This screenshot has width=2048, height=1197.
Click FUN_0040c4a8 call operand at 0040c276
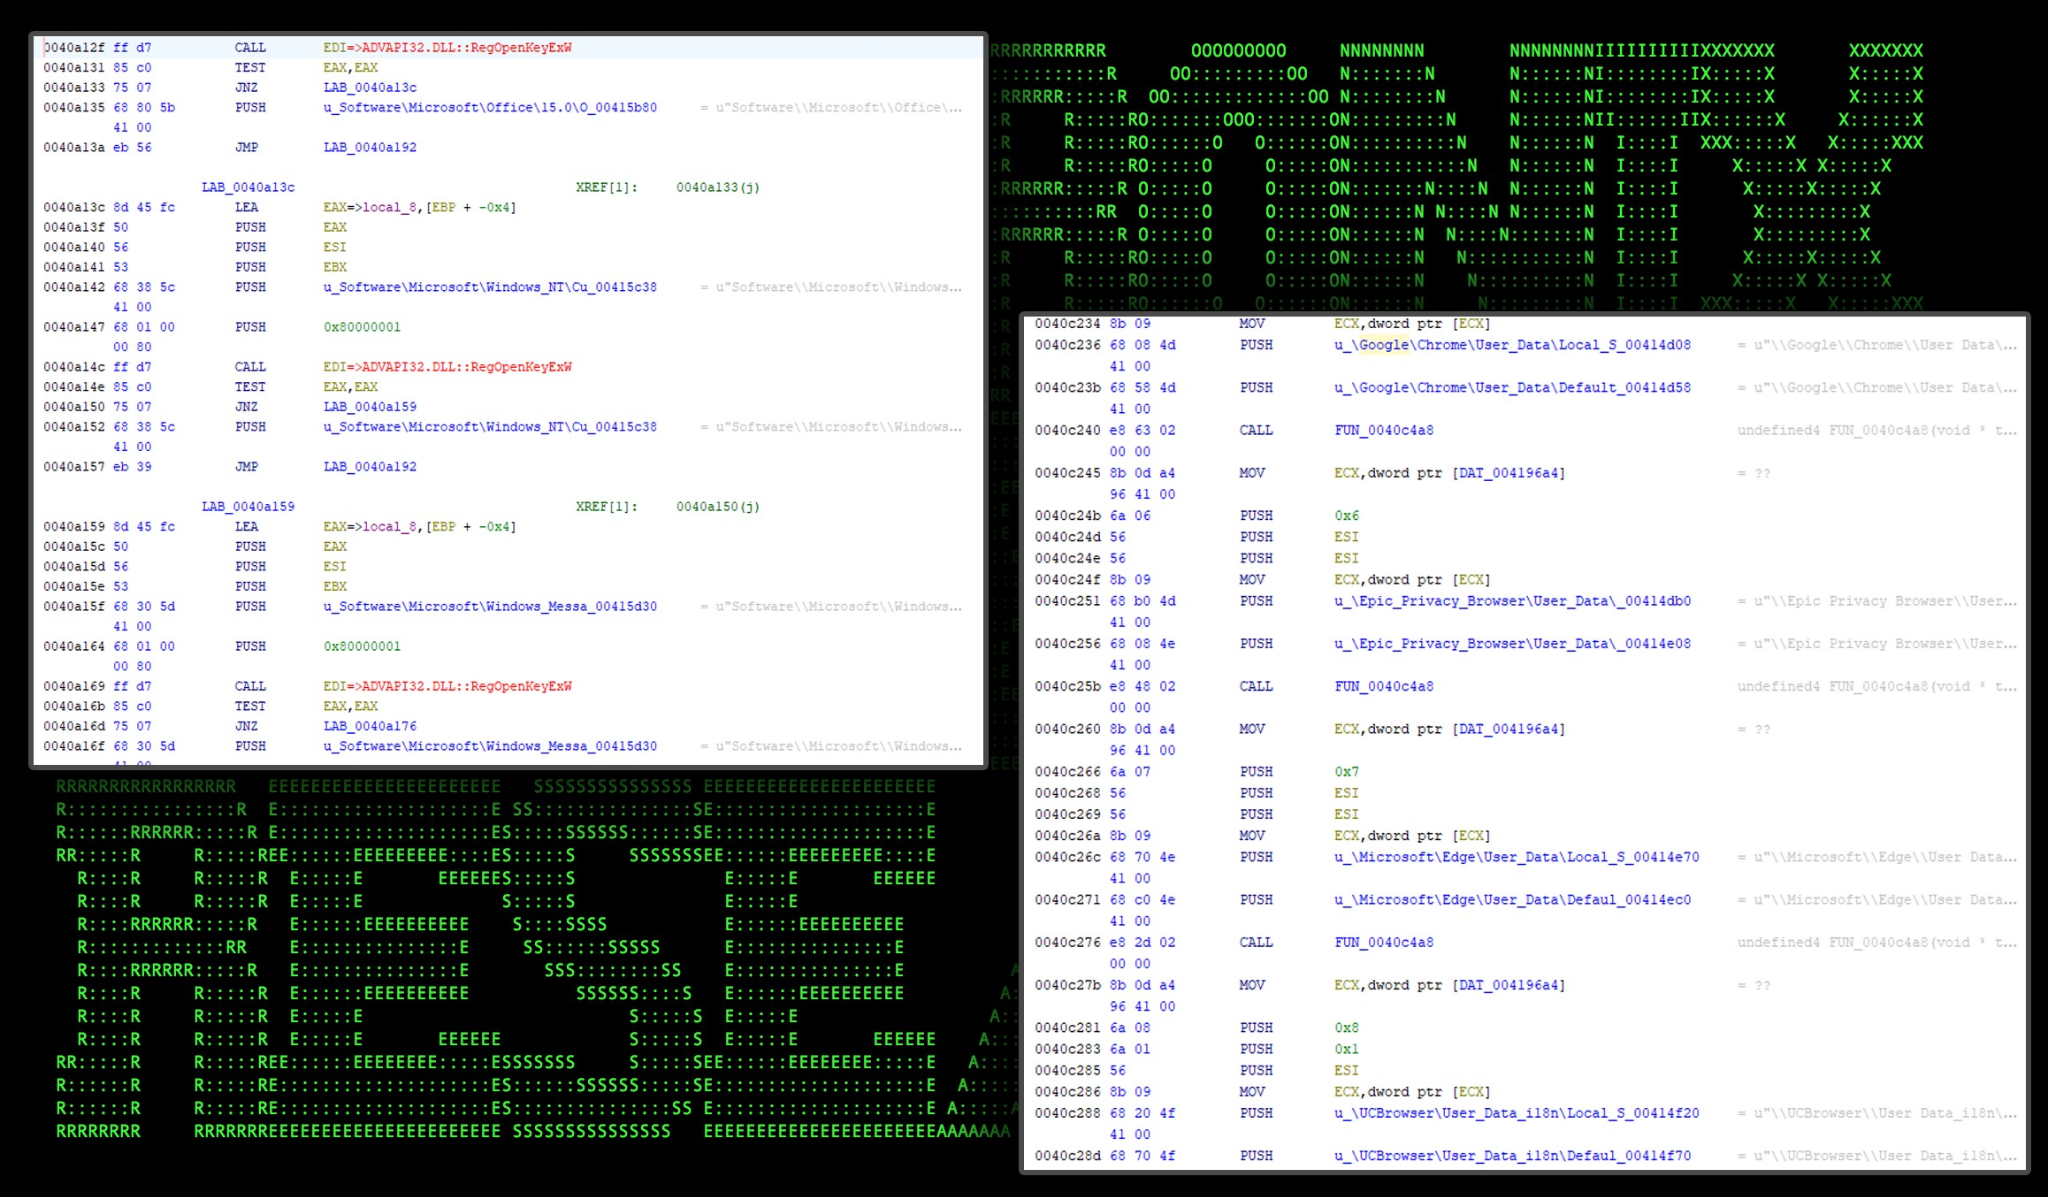(1383, 942)
